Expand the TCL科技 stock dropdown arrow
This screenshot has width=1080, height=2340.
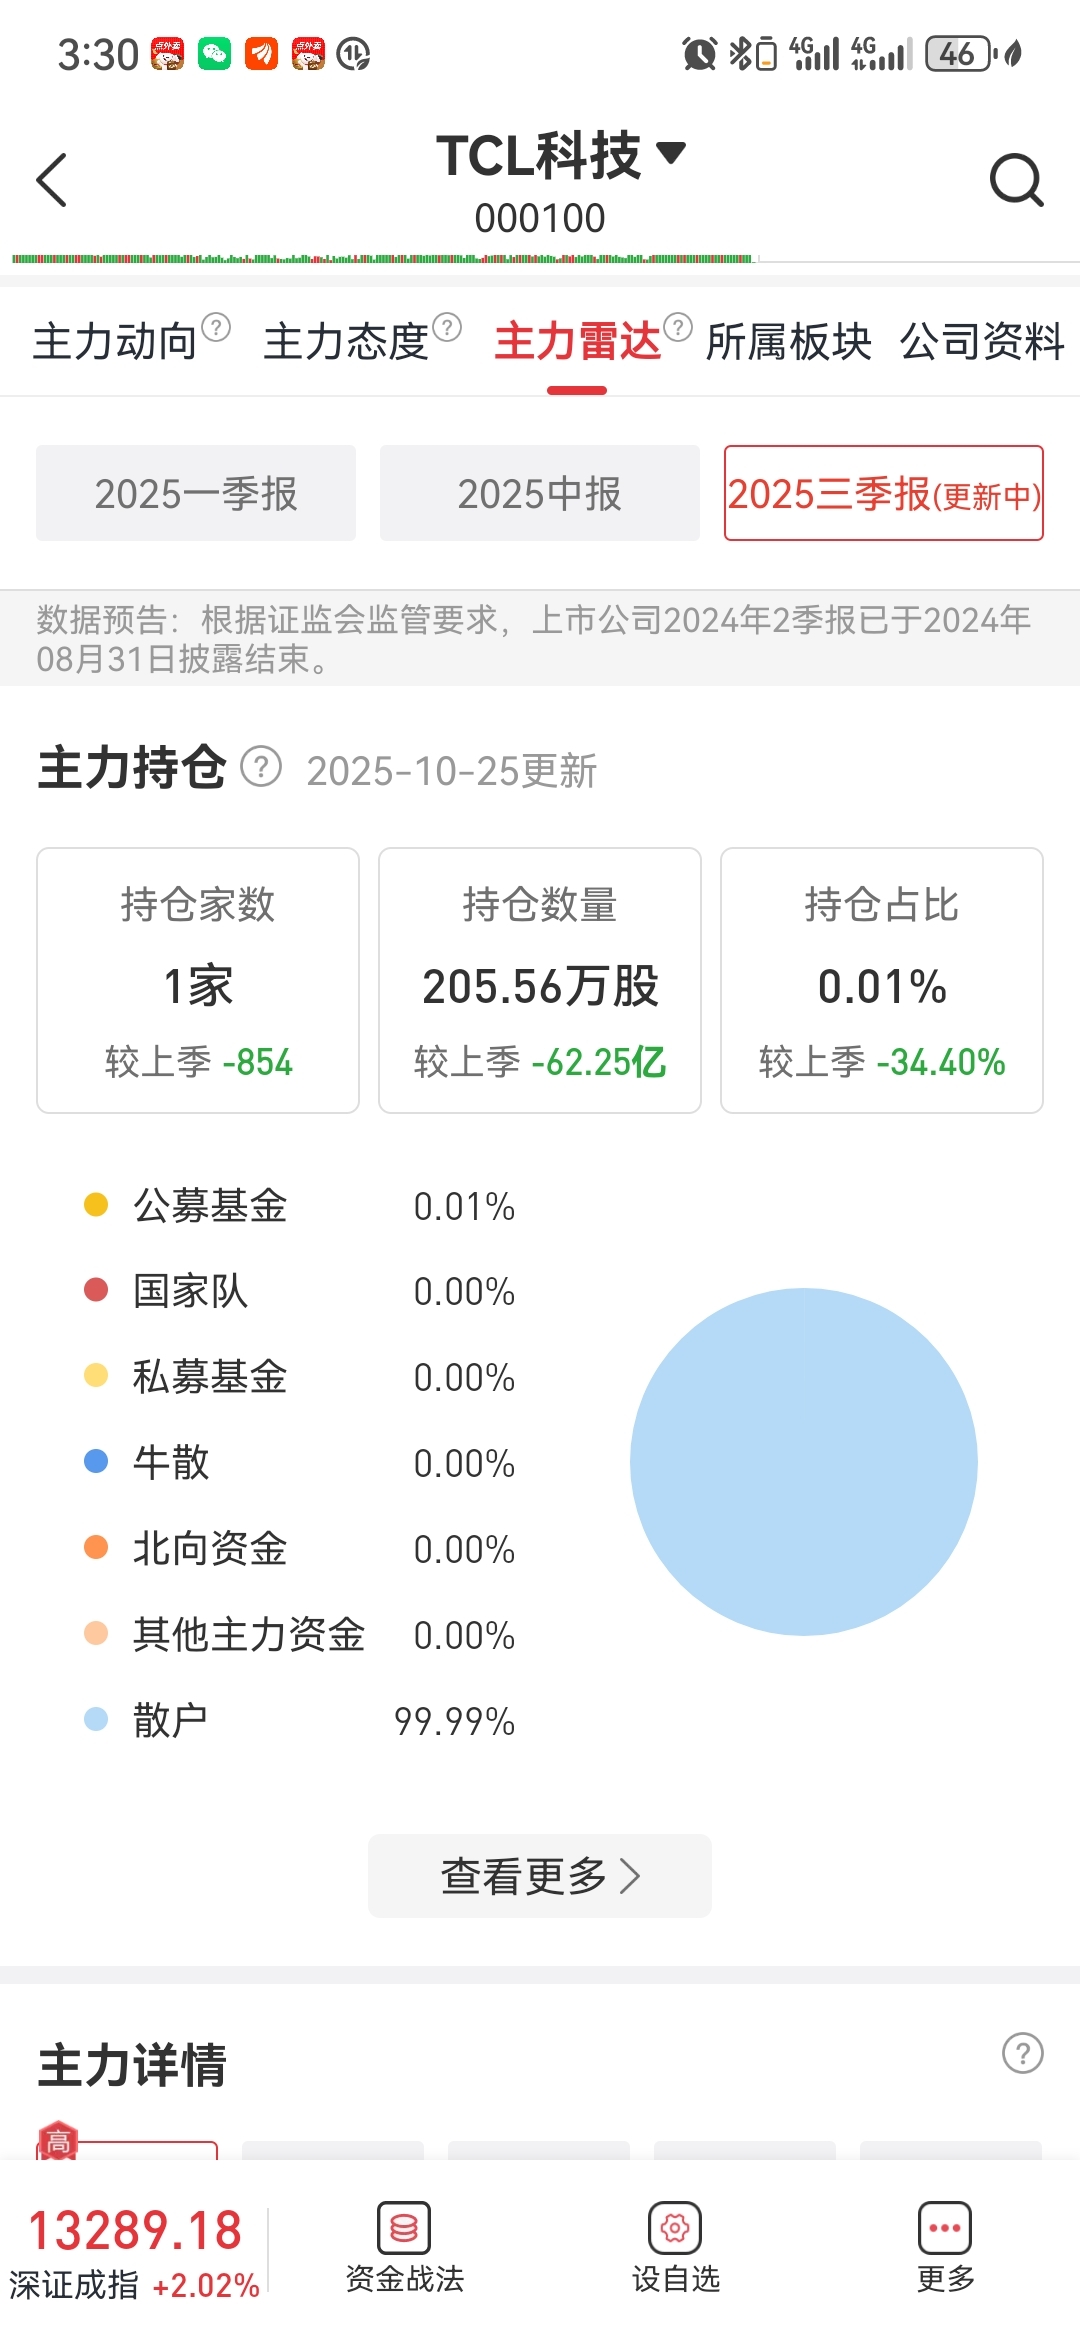[671, 153]
